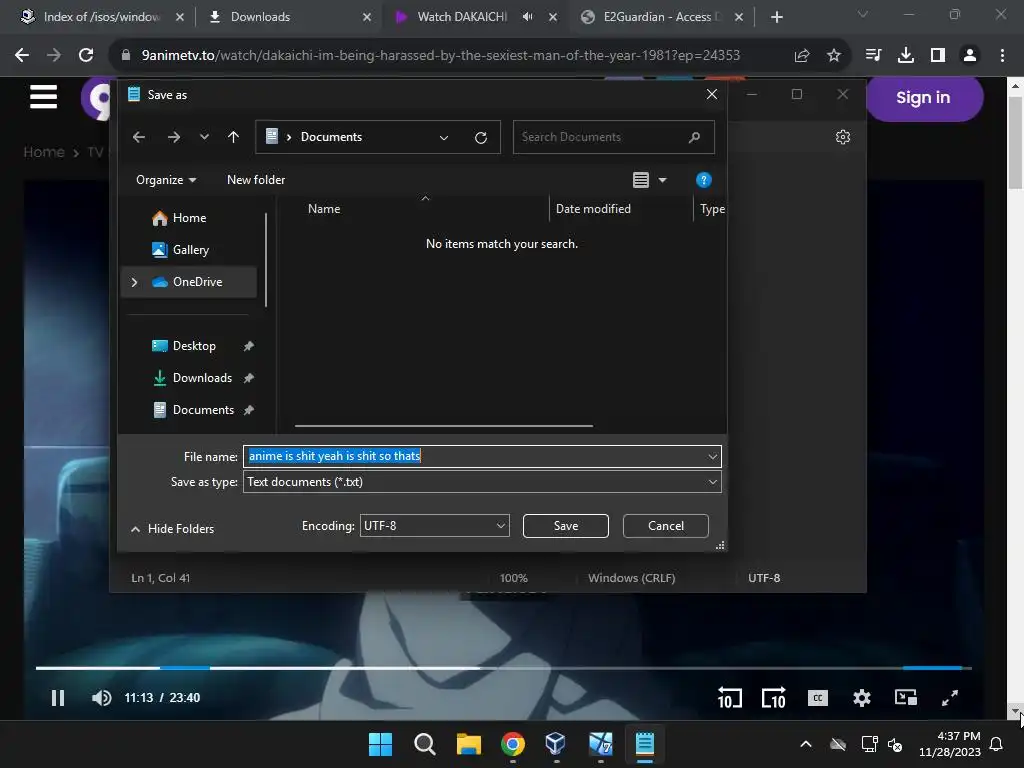Open File Explorer from taskbar

tap(468, 744)
